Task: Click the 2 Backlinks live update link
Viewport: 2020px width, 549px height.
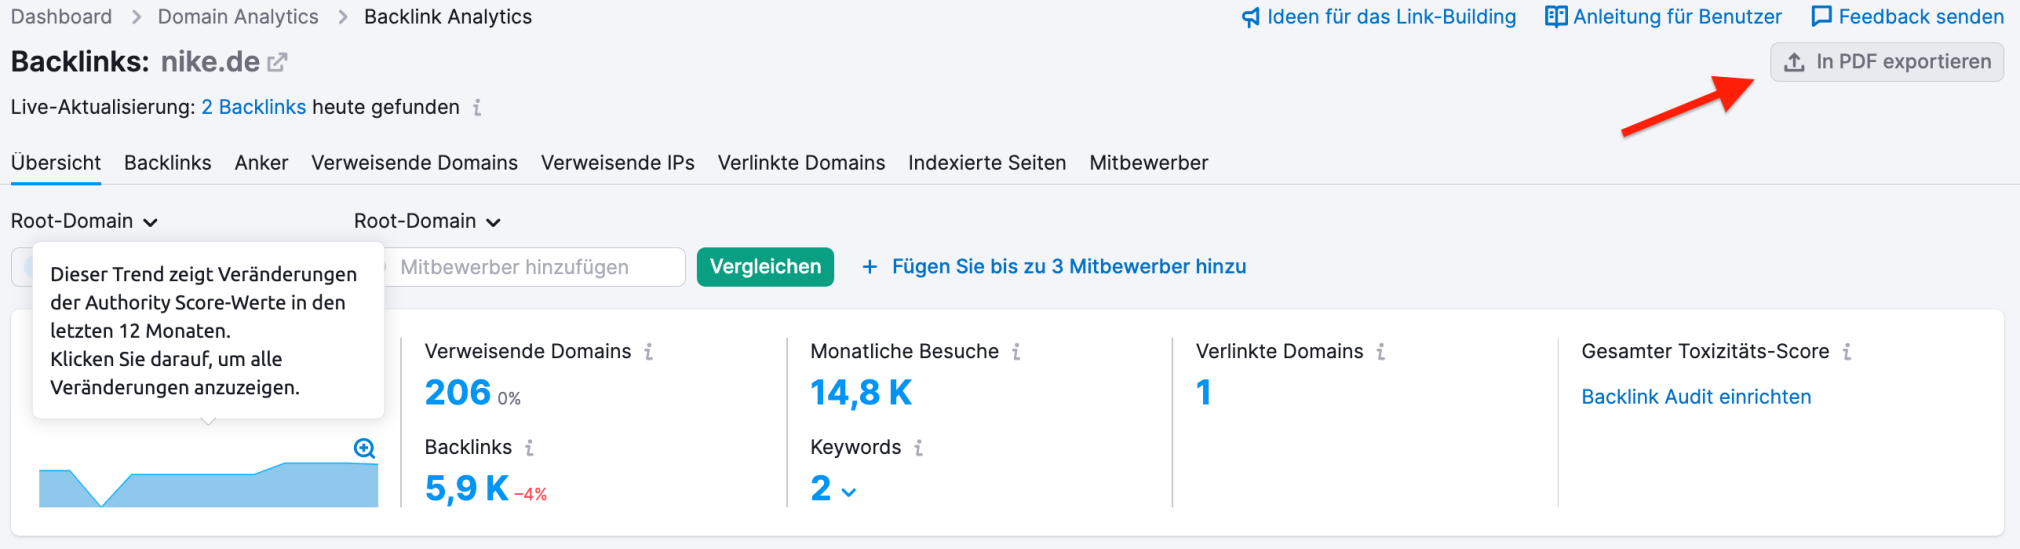Action: (254, 107)
